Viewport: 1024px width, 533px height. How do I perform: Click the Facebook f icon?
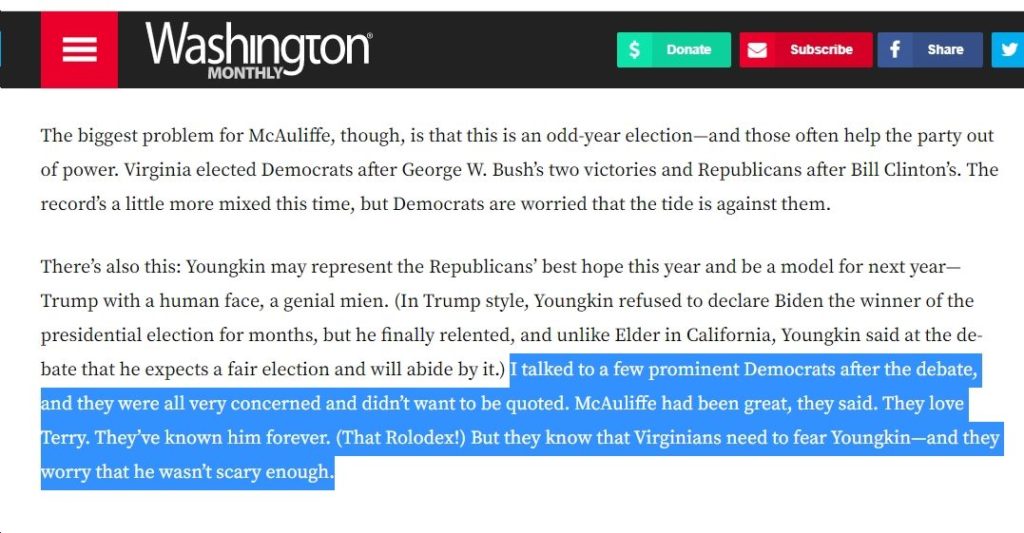(x=895, y=50)
